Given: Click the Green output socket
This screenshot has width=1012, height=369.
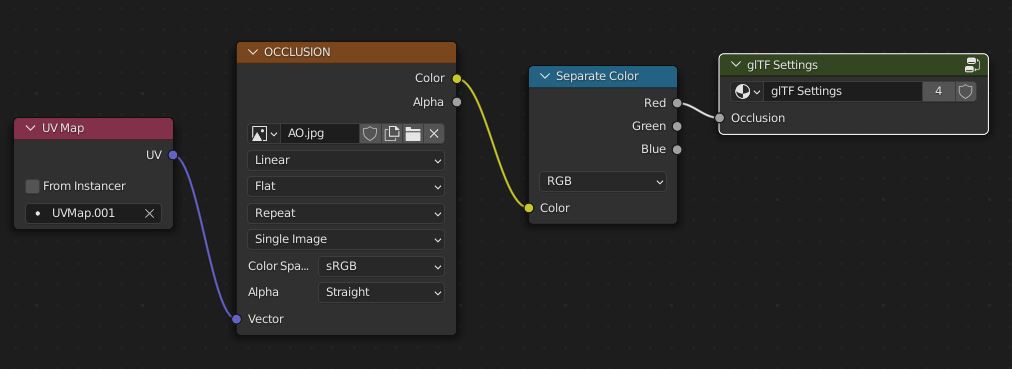Looking at the screenshot, I should point(677,126).
